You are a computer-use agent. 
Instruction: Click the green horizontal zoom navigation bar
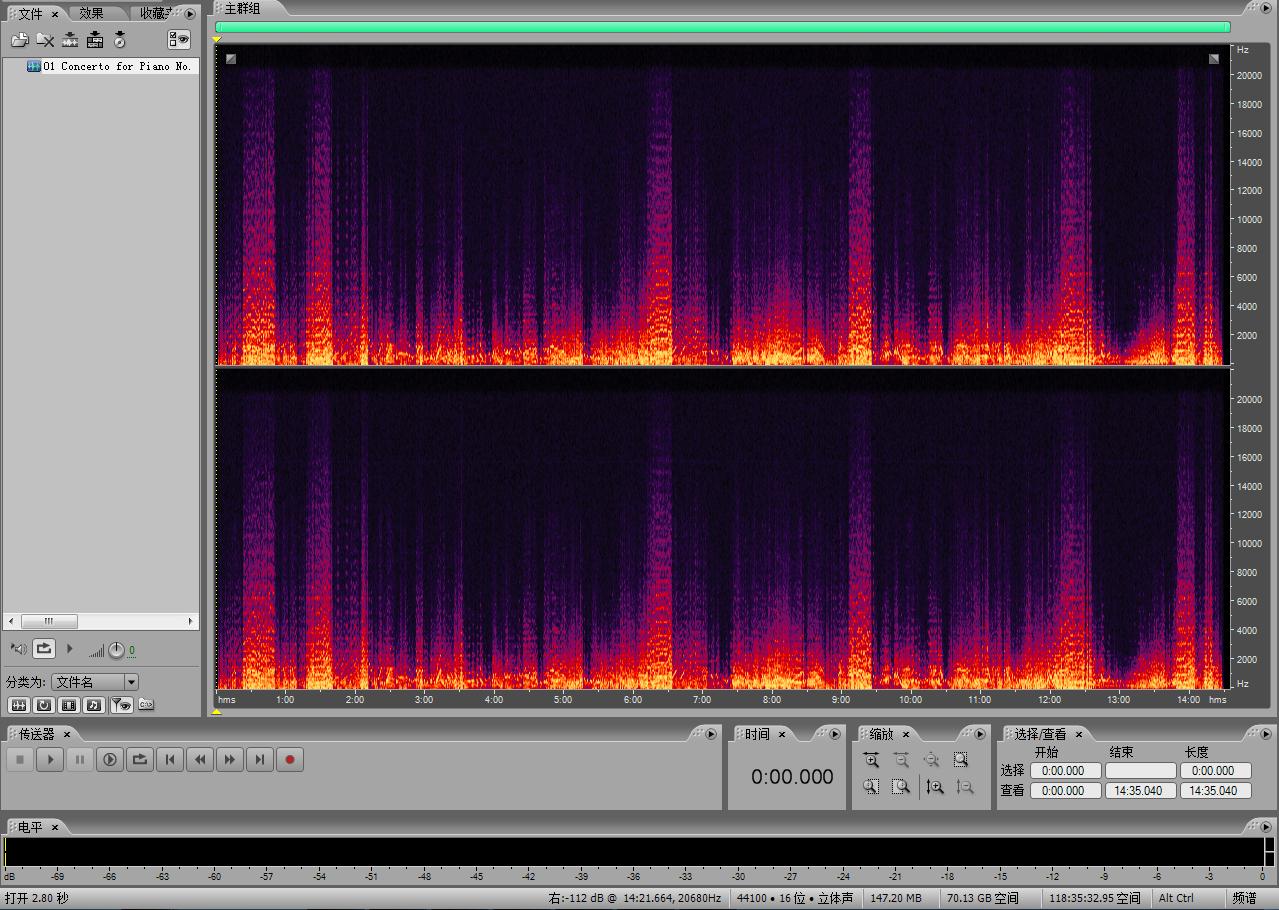[x=722, y=27]
